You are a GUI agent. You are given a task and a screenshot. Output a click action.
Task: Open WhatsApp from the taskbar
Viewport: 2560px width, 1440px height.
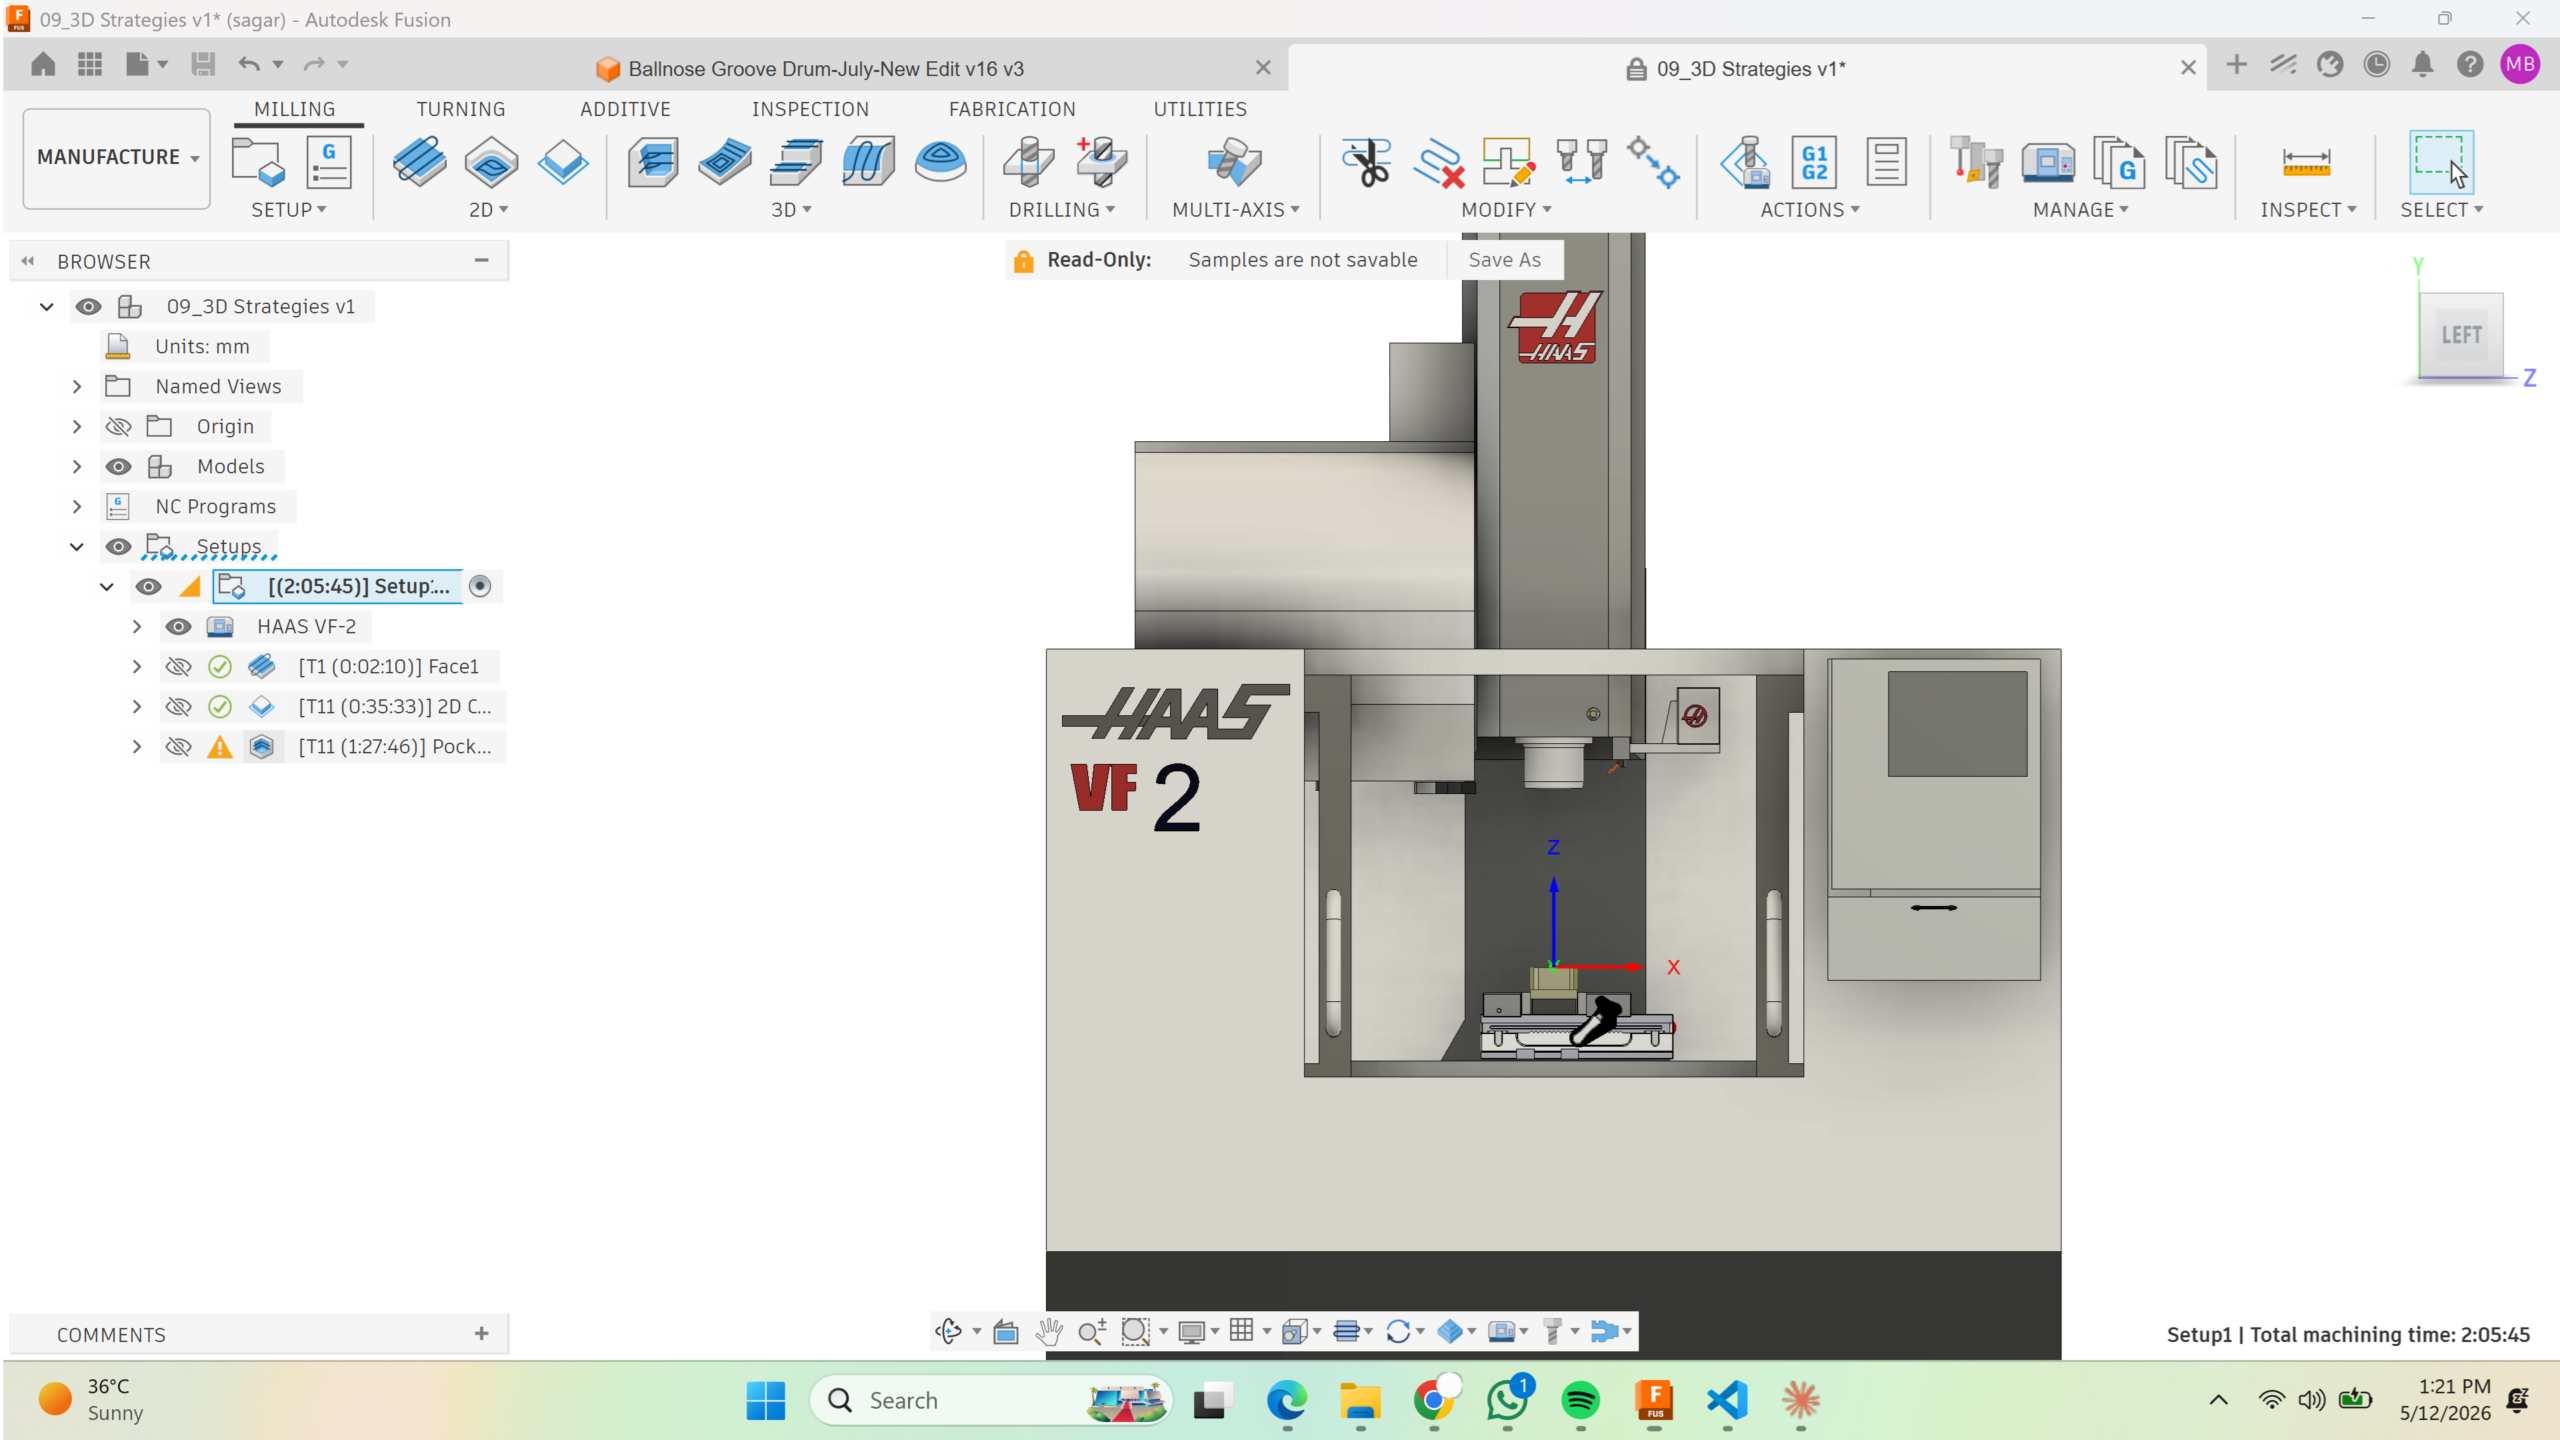[1507, 1400]
